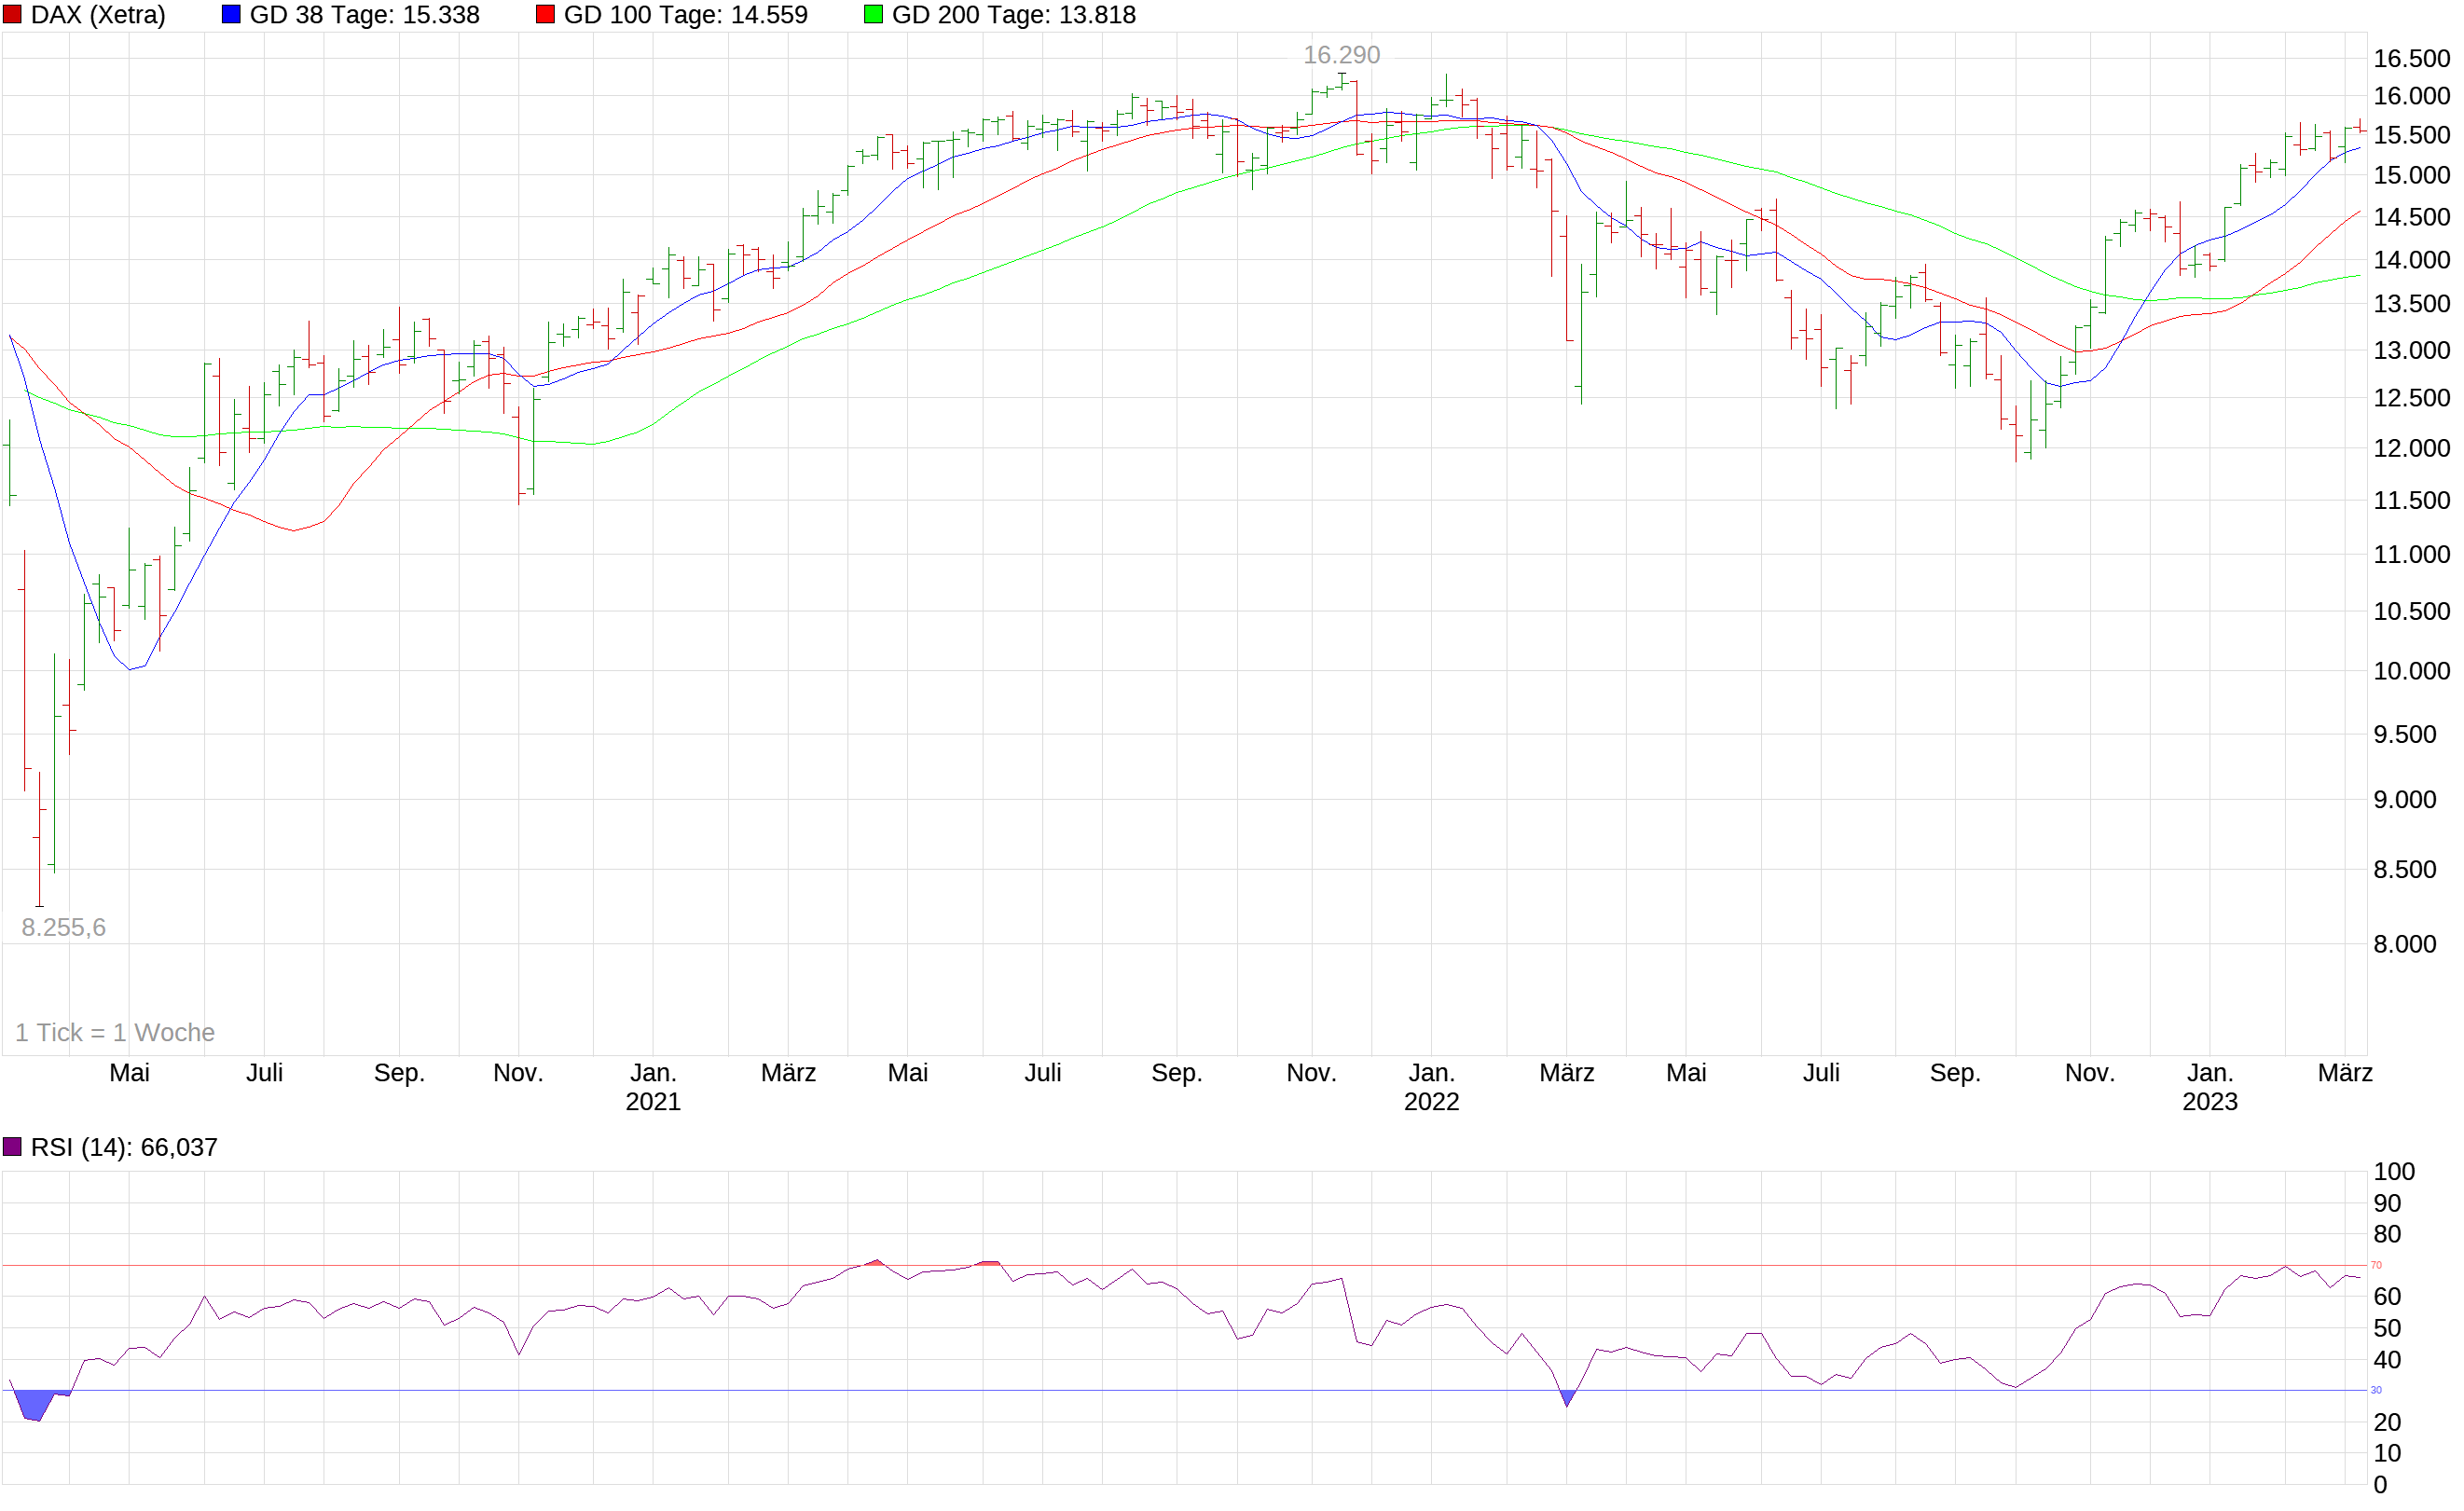Select the 8.255,6 low marker

pyautogui.click(x=64, y=927)
